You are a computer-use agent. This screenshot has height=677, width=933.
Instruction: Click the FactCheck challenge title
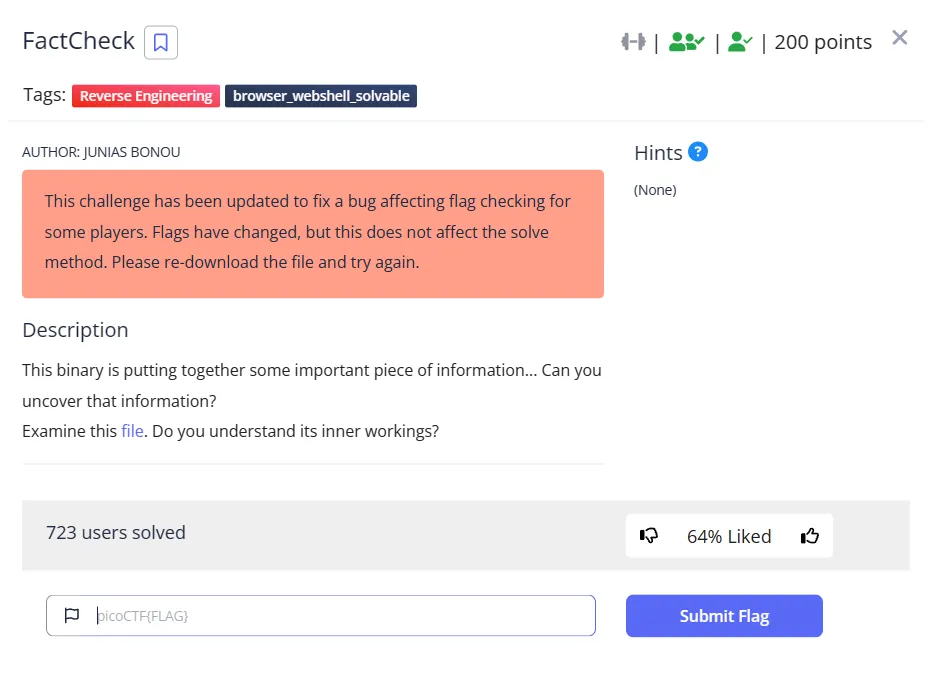(x=79, y=41)
